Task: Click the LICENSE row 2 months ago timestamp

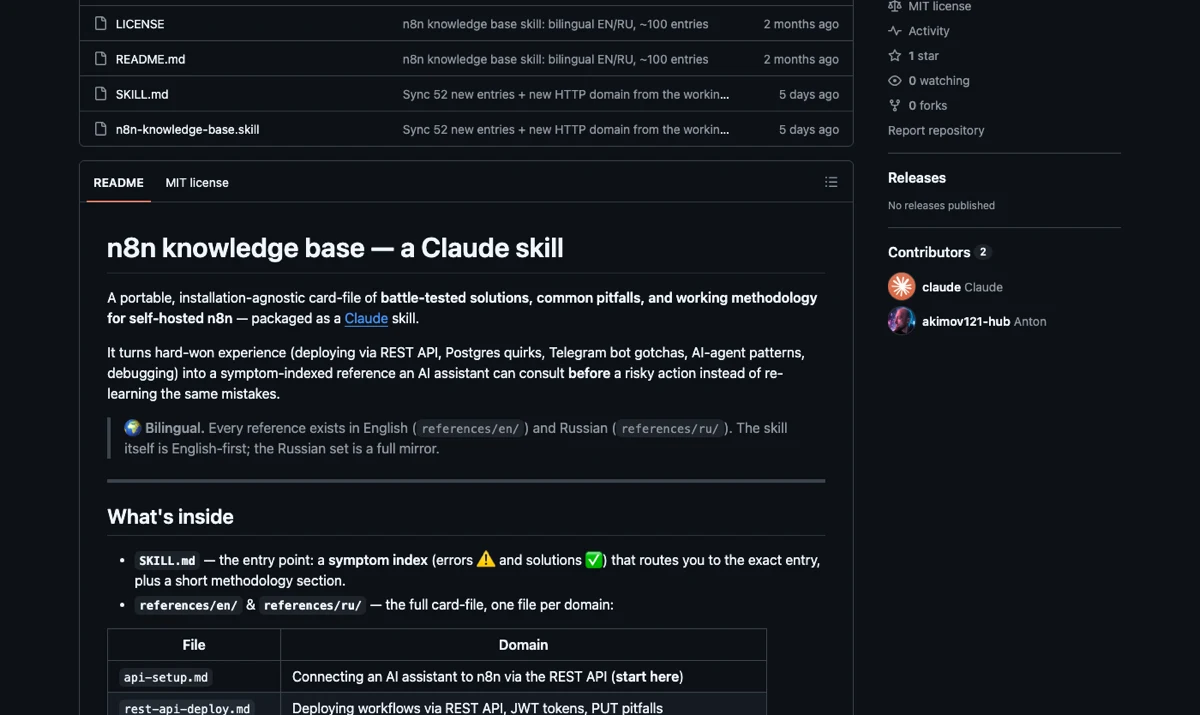Action: coord(801,24)
